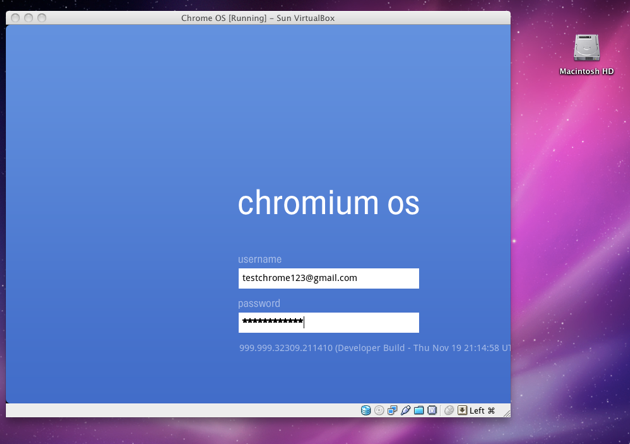Viewport: 630px width, 444px height.
Task: Click inside the password input field
Action: pyautogui.click(x=329, y=322)
